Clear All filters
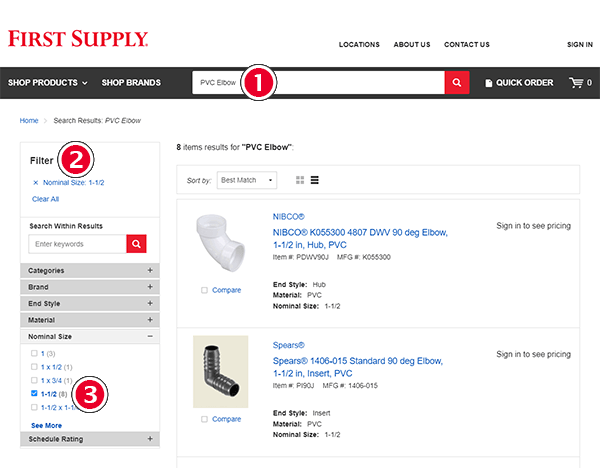 46,199
